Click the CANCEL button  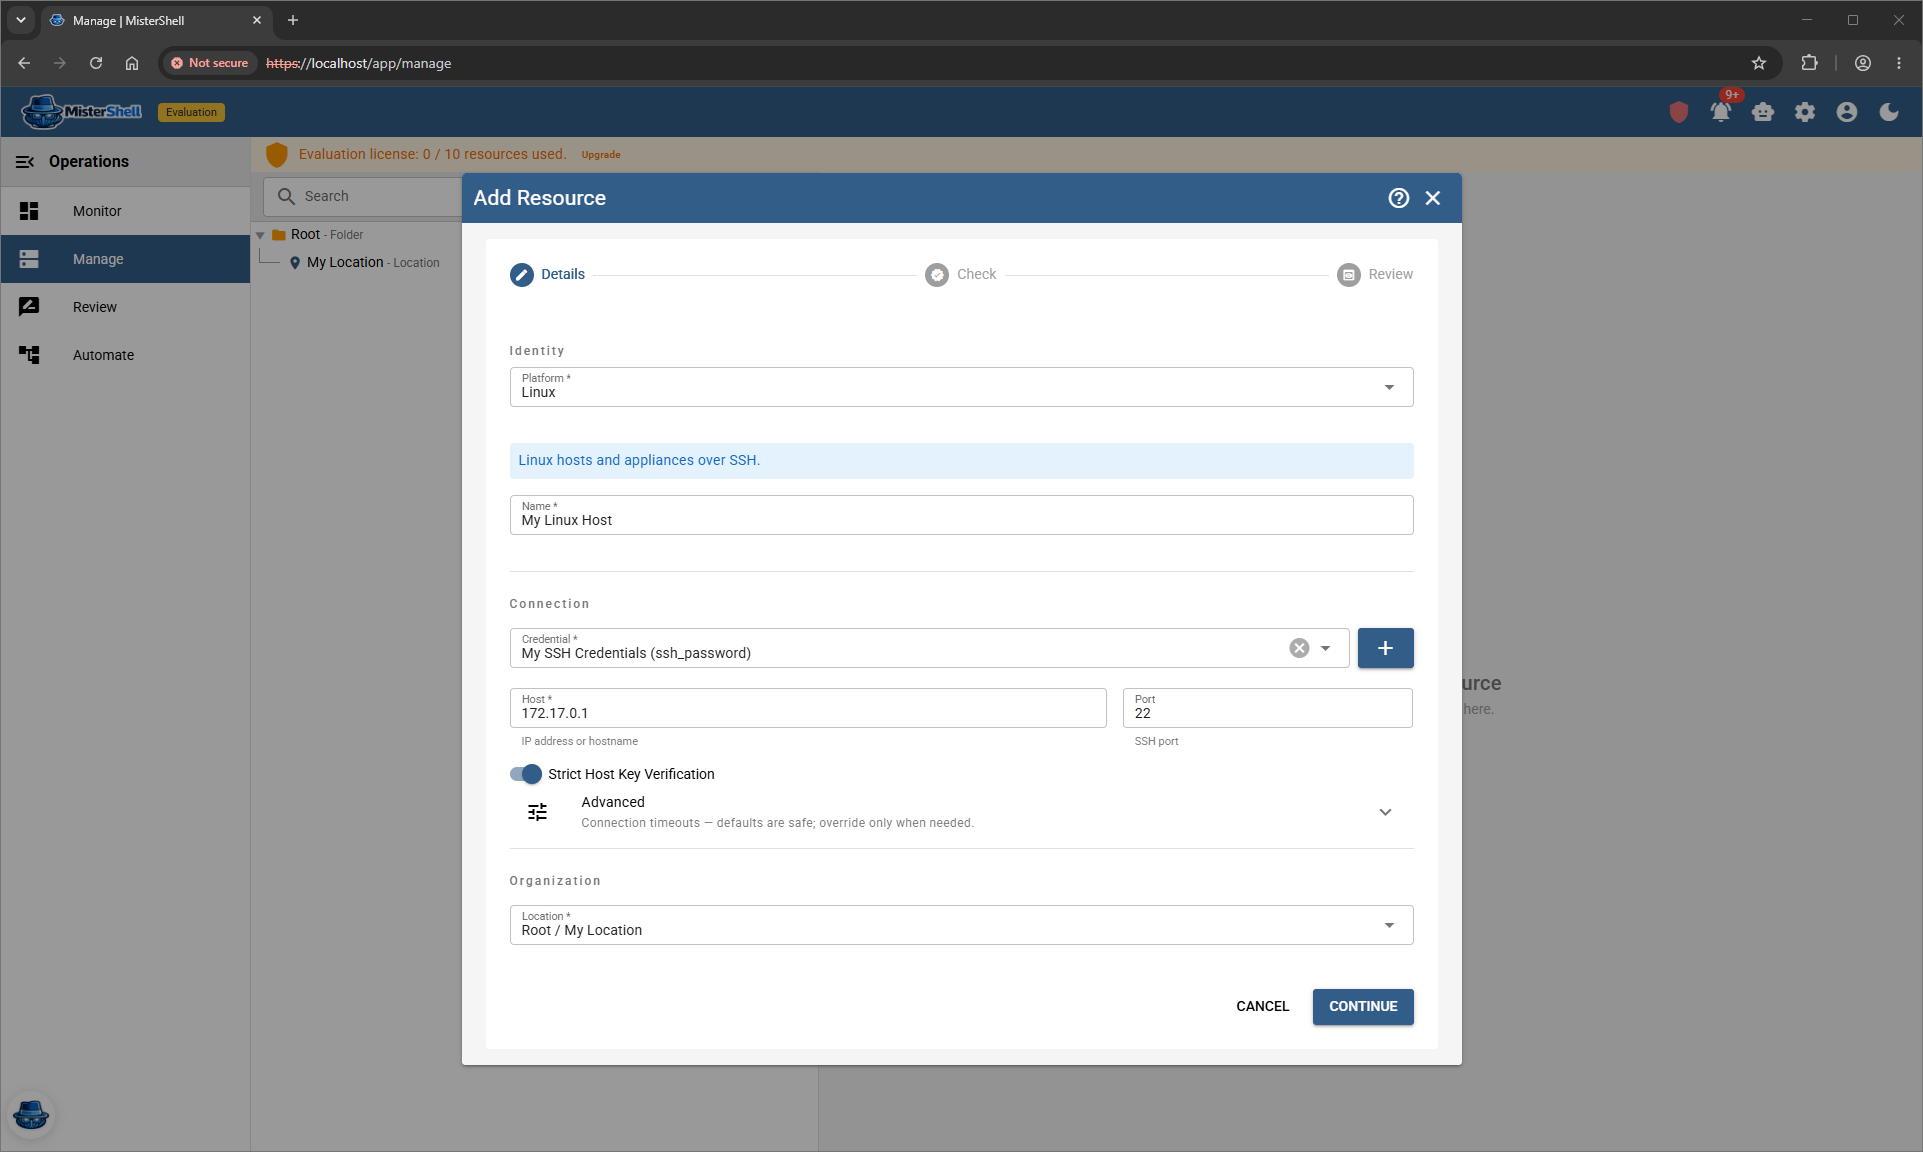point(1262,1007)
